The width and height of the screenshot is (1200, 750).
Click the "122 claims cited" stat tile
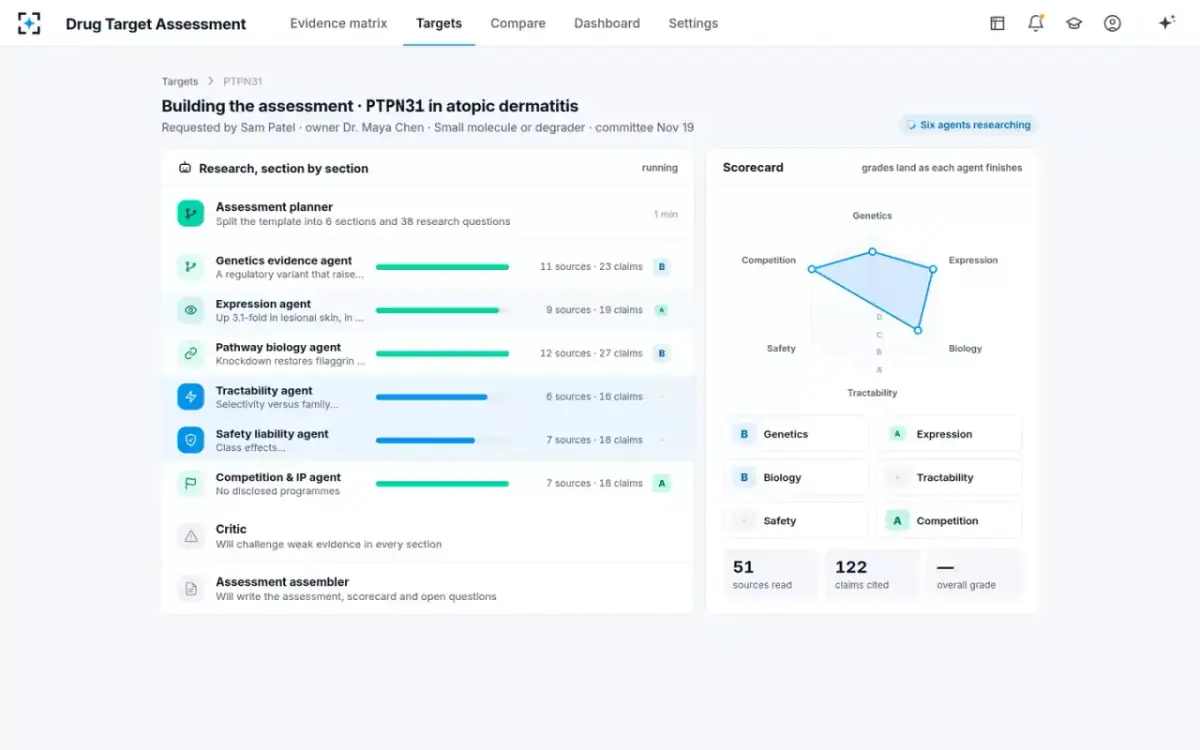coord(873,574)
